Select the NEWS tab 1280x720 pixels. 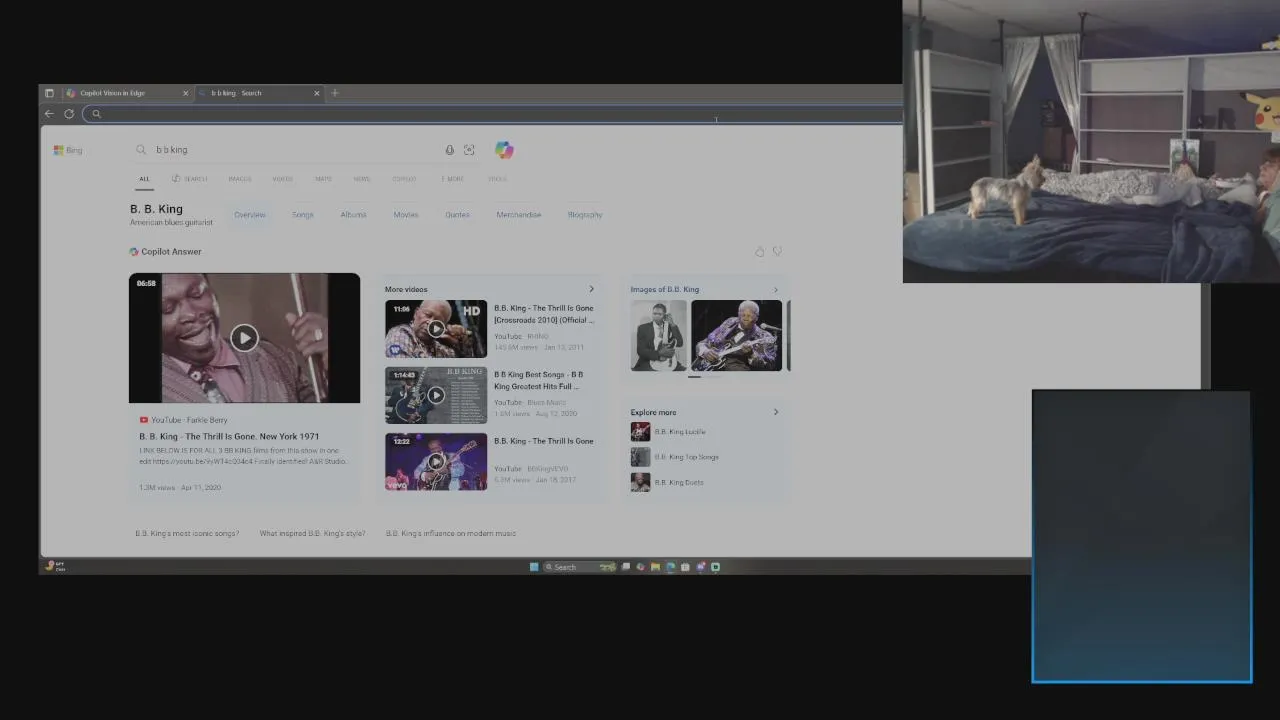point(362,179)
